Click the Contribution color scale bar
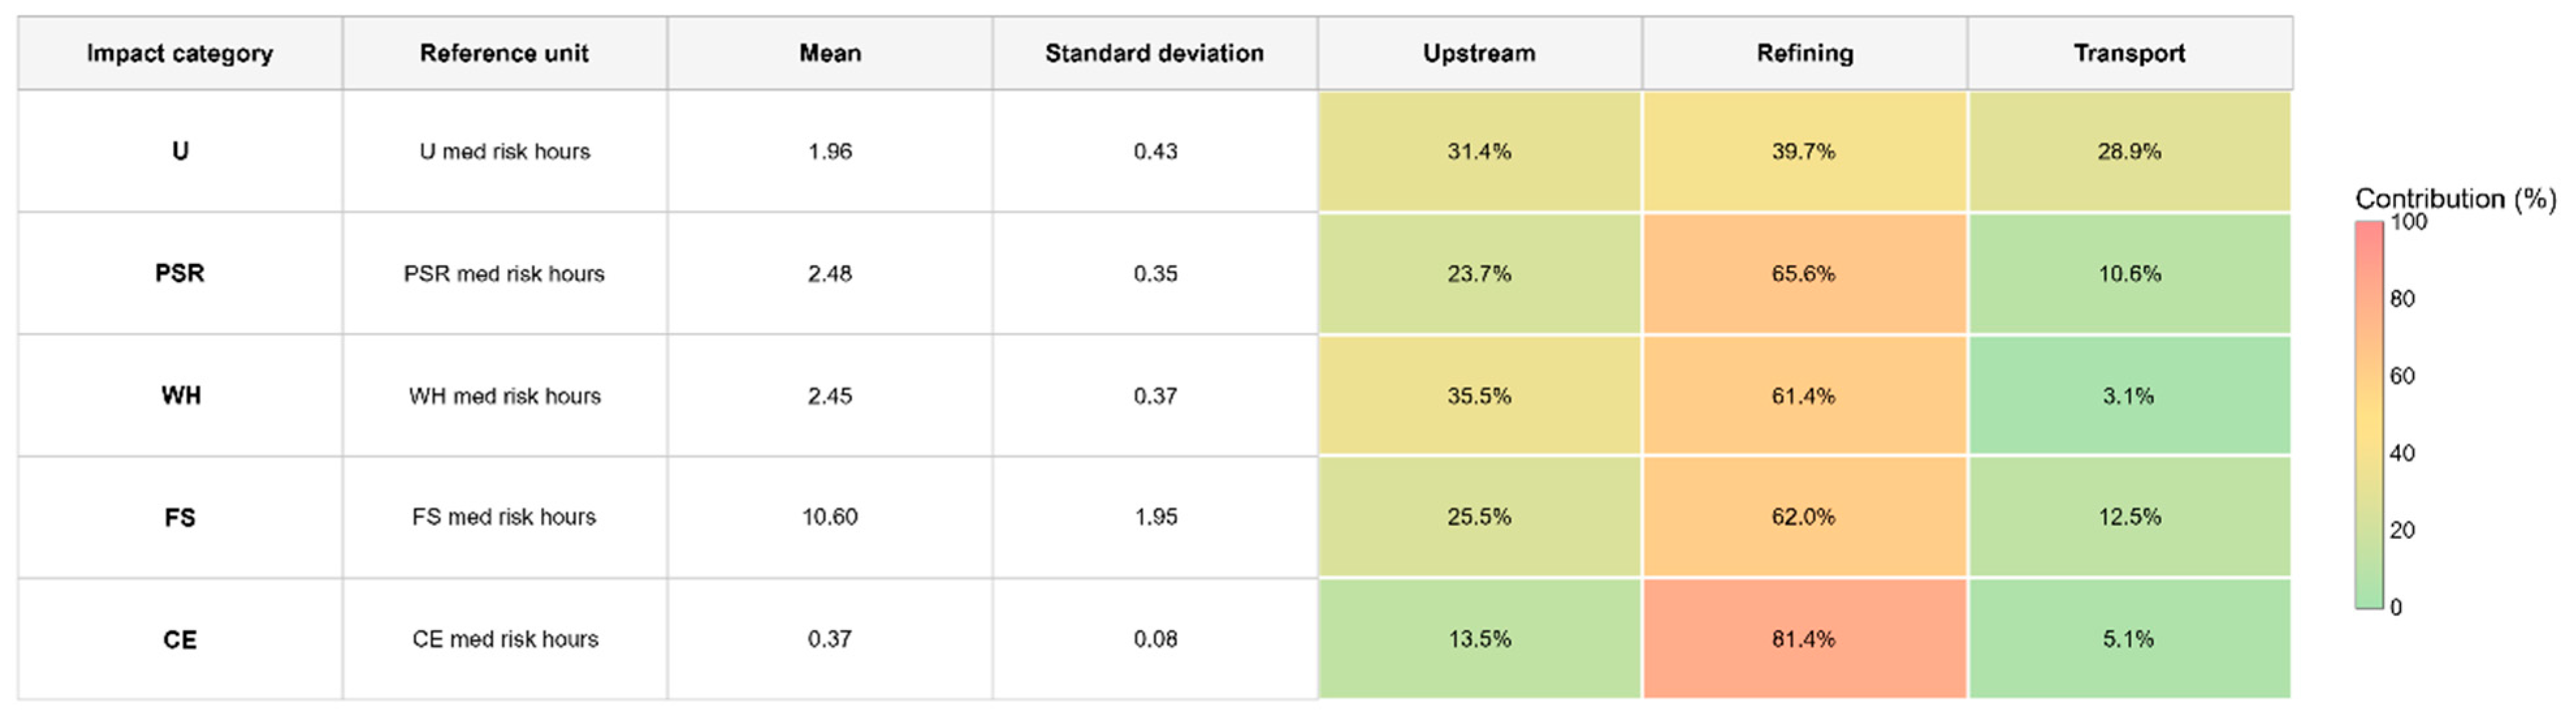The image size is (2576, 719). pyautogui.click(x=2369, y=414)
